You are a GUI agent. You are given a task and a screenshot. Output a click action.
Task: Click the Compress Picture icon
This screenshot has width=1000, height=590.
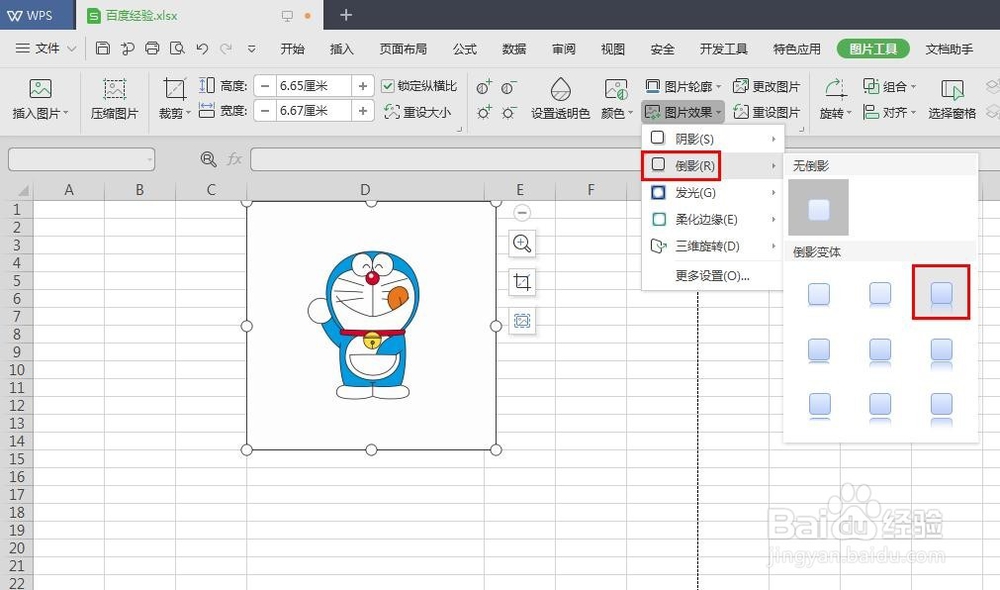pyautogui.click(x=114, y=89)
